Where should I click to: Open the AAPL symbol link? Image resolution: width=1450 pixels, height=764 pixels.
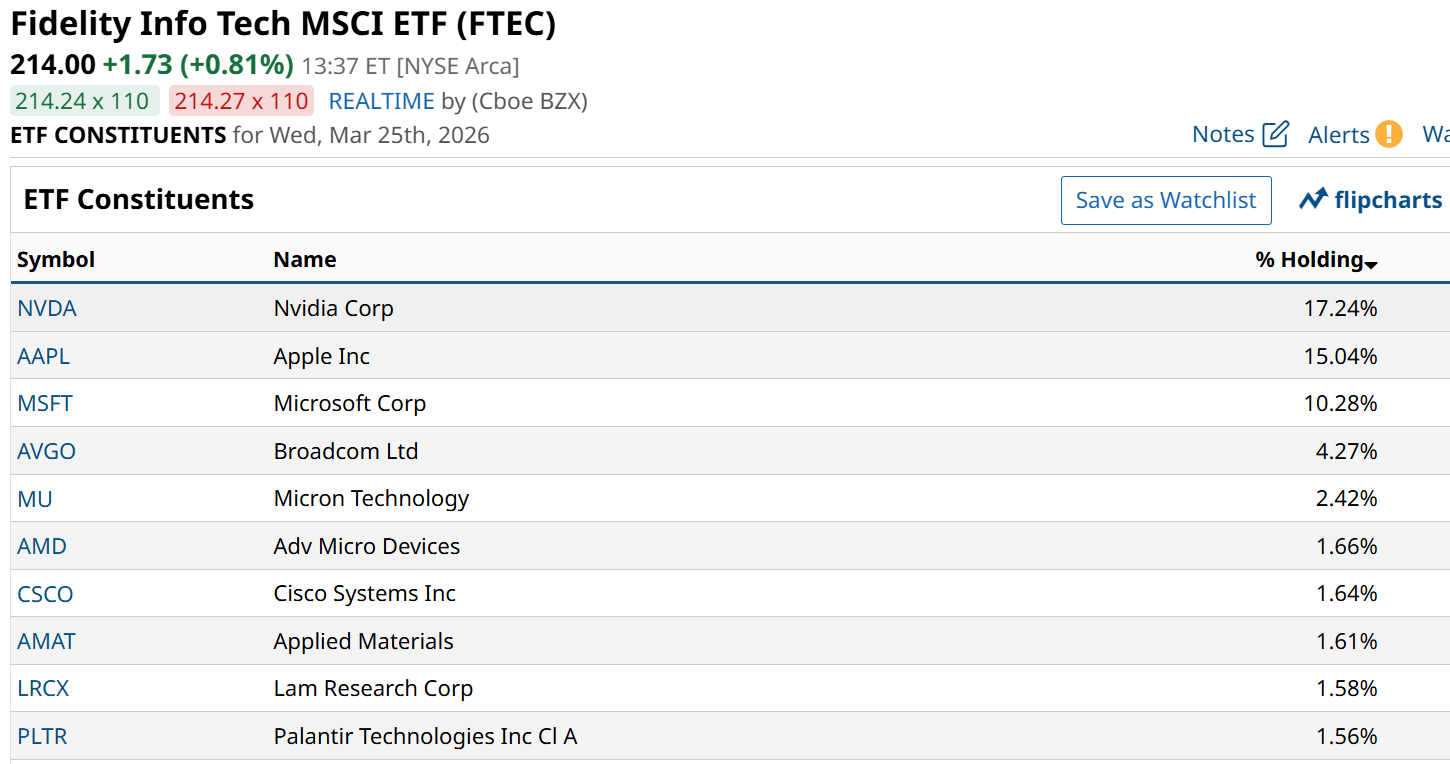pyautogui.click(x=43, y=356)
